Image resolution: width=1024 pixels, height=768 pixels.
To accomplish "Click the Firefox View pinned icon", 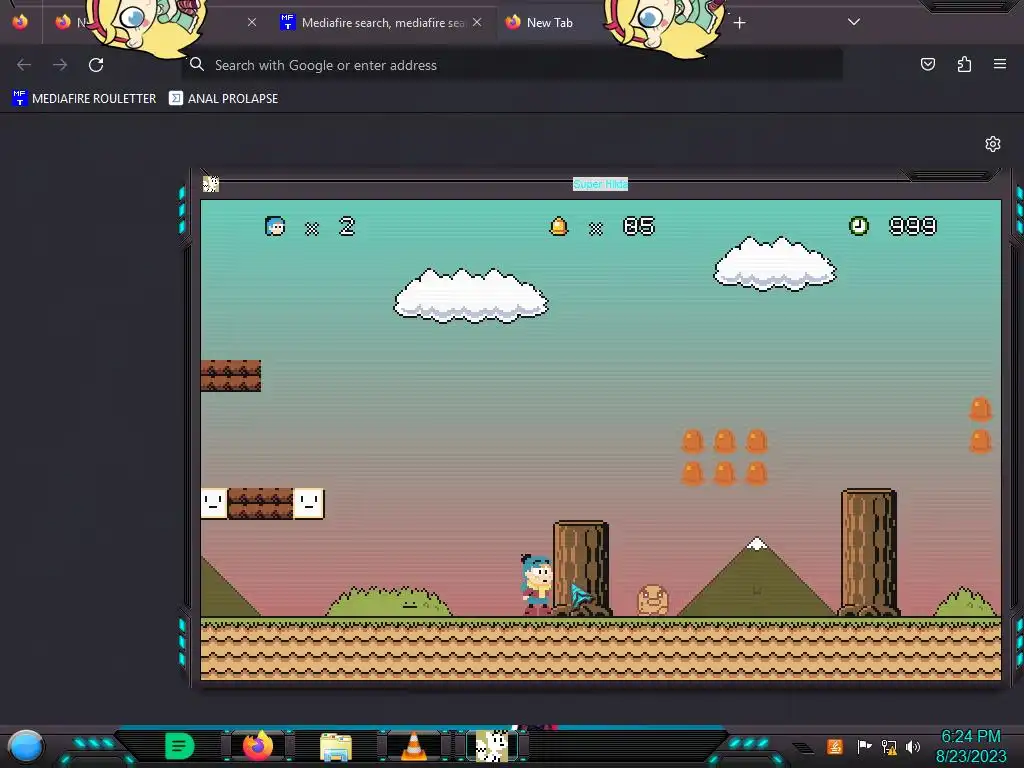I will click(20, 22).
